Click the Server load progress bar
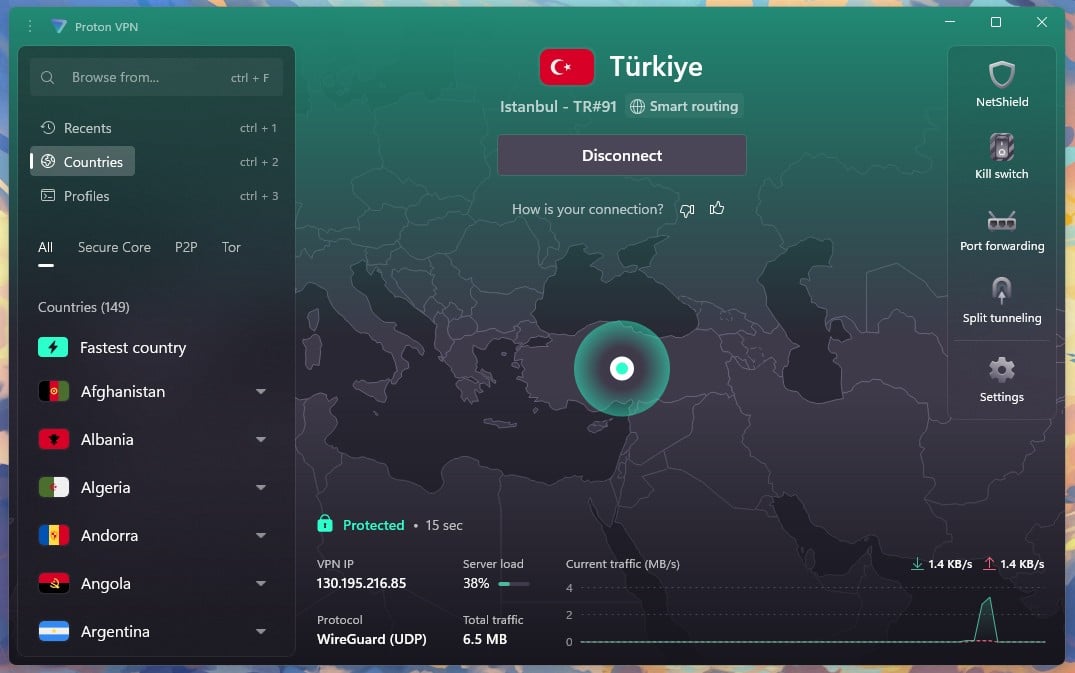This screenshot has width=1075, height=673. 514,584
